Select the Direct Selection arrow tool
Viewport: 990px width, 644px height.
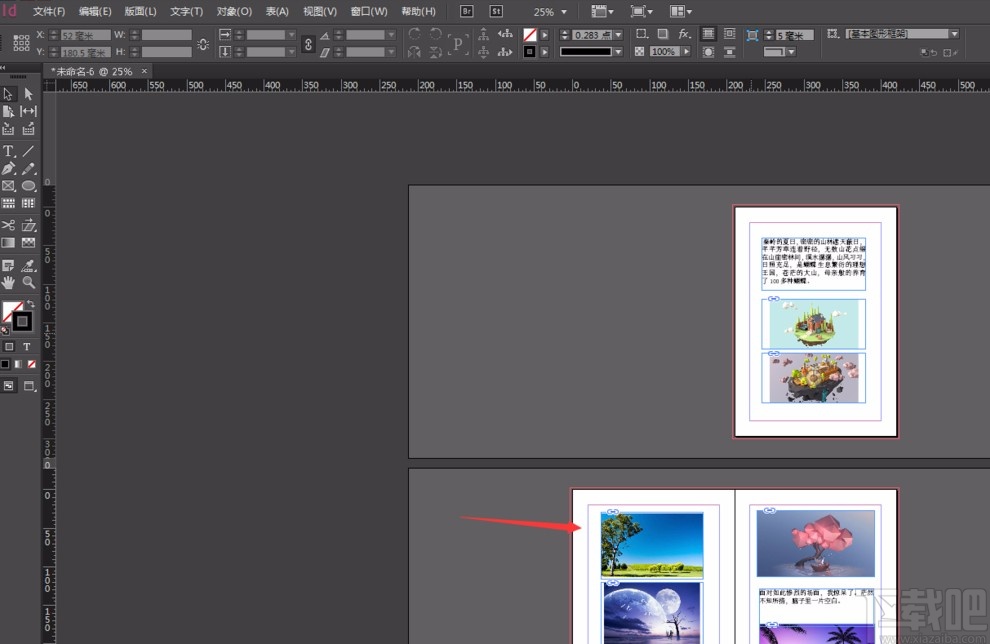(28, 94)
